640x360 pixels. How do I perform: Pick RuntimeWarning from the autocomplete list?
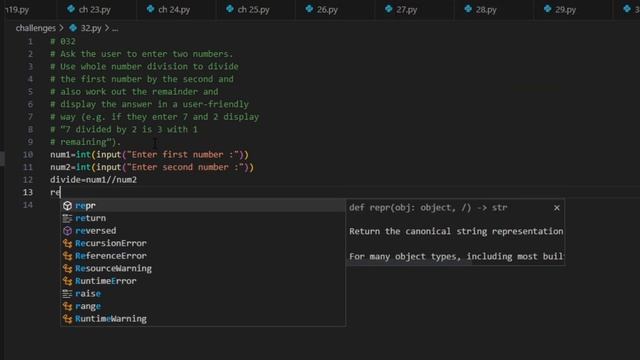coord(203,319)
